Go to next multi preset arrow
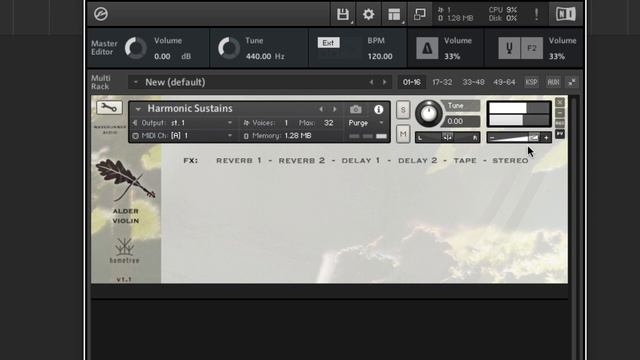The width and height of the screenshot is (640, 360). coord(384,82)
